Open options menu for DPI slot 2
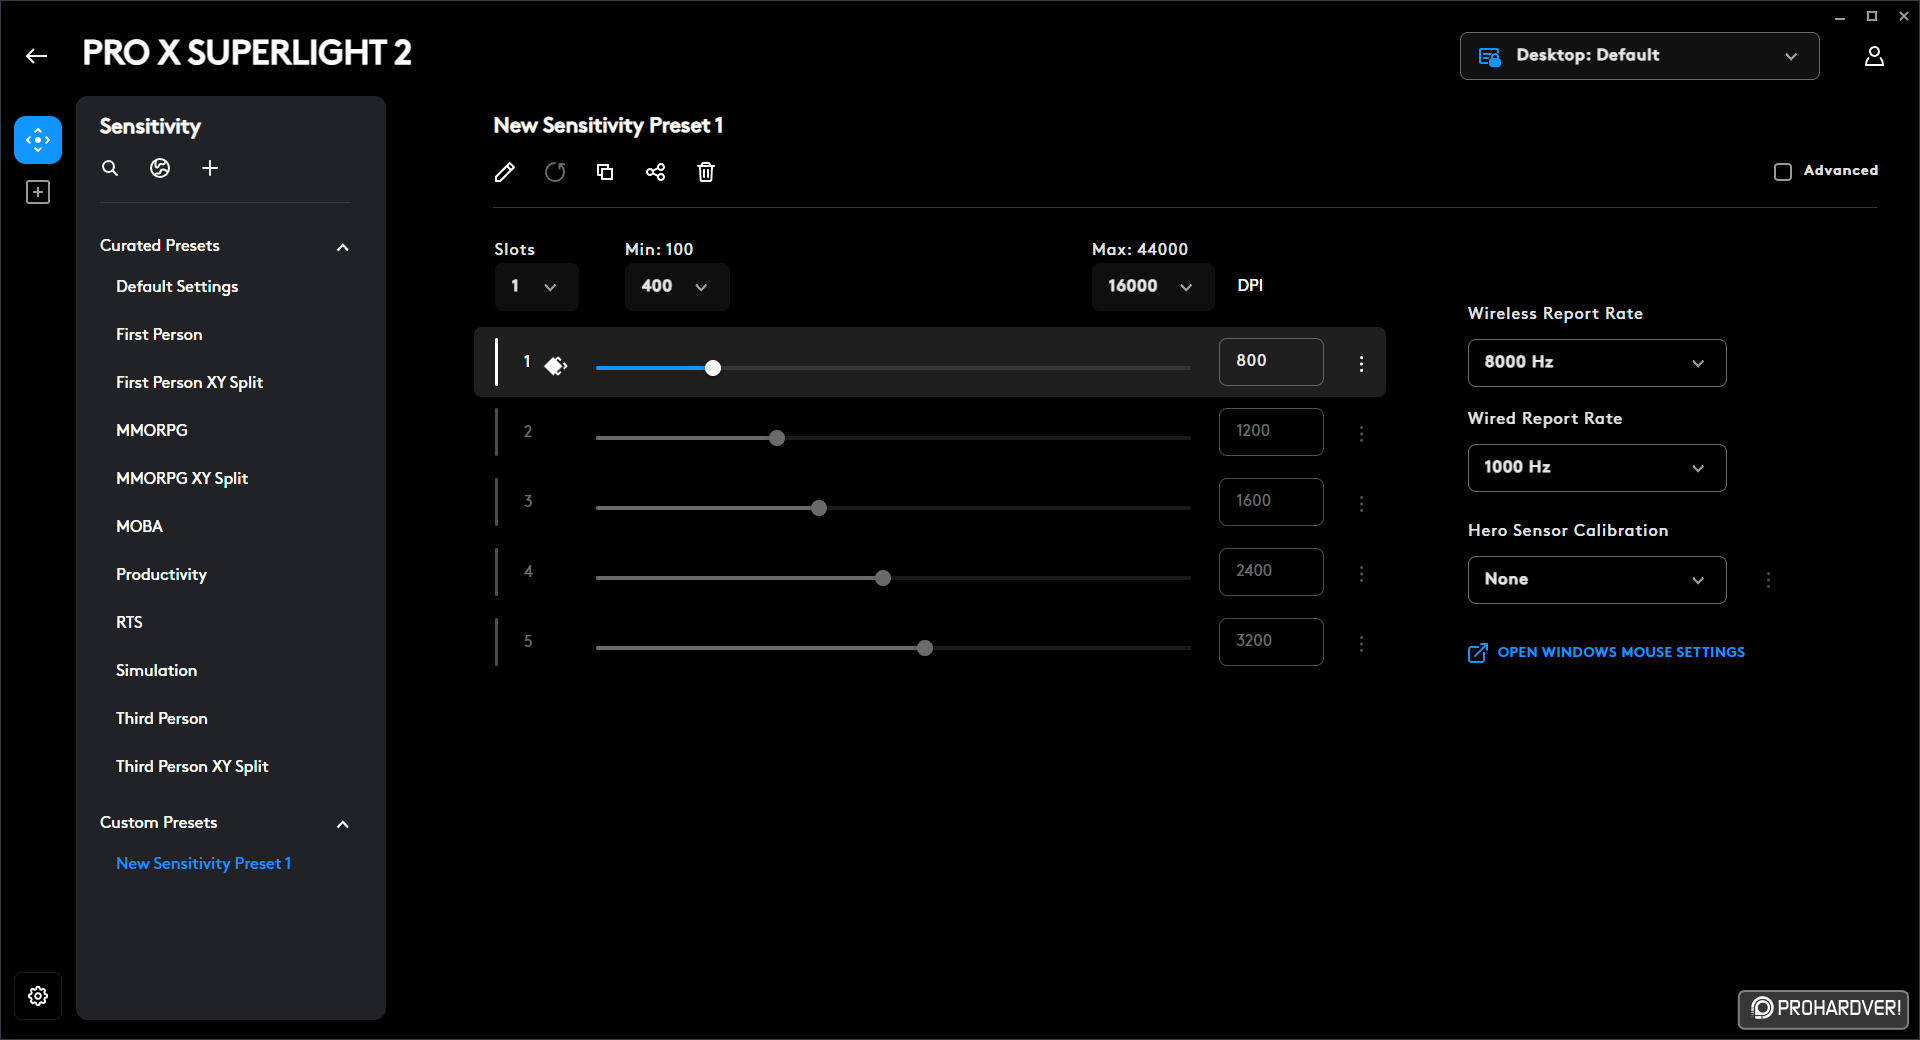 (x=1361, y=434)
